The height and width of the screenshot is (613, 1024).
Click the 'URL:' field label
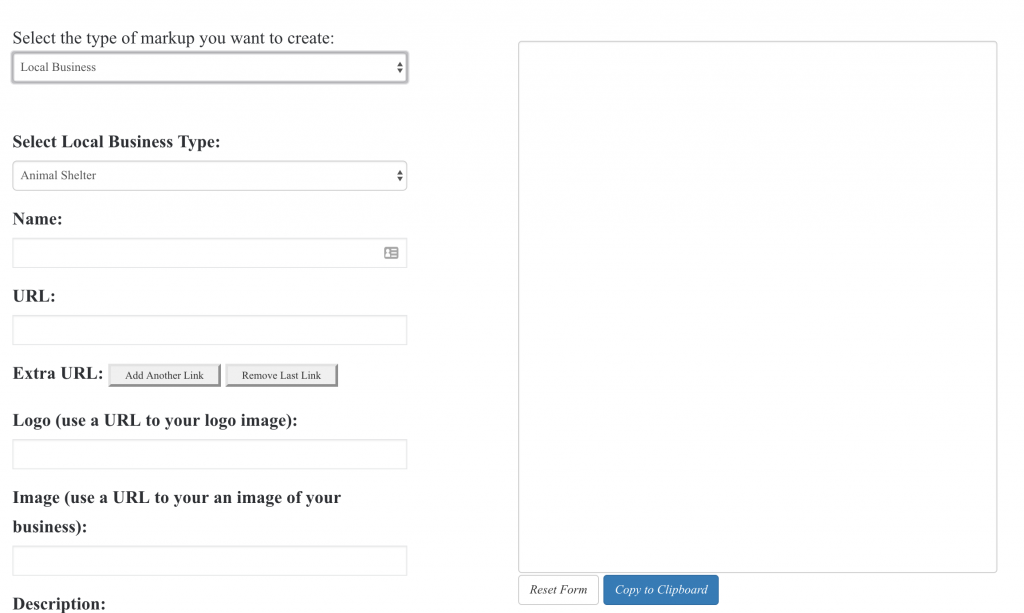pos(34,296)
